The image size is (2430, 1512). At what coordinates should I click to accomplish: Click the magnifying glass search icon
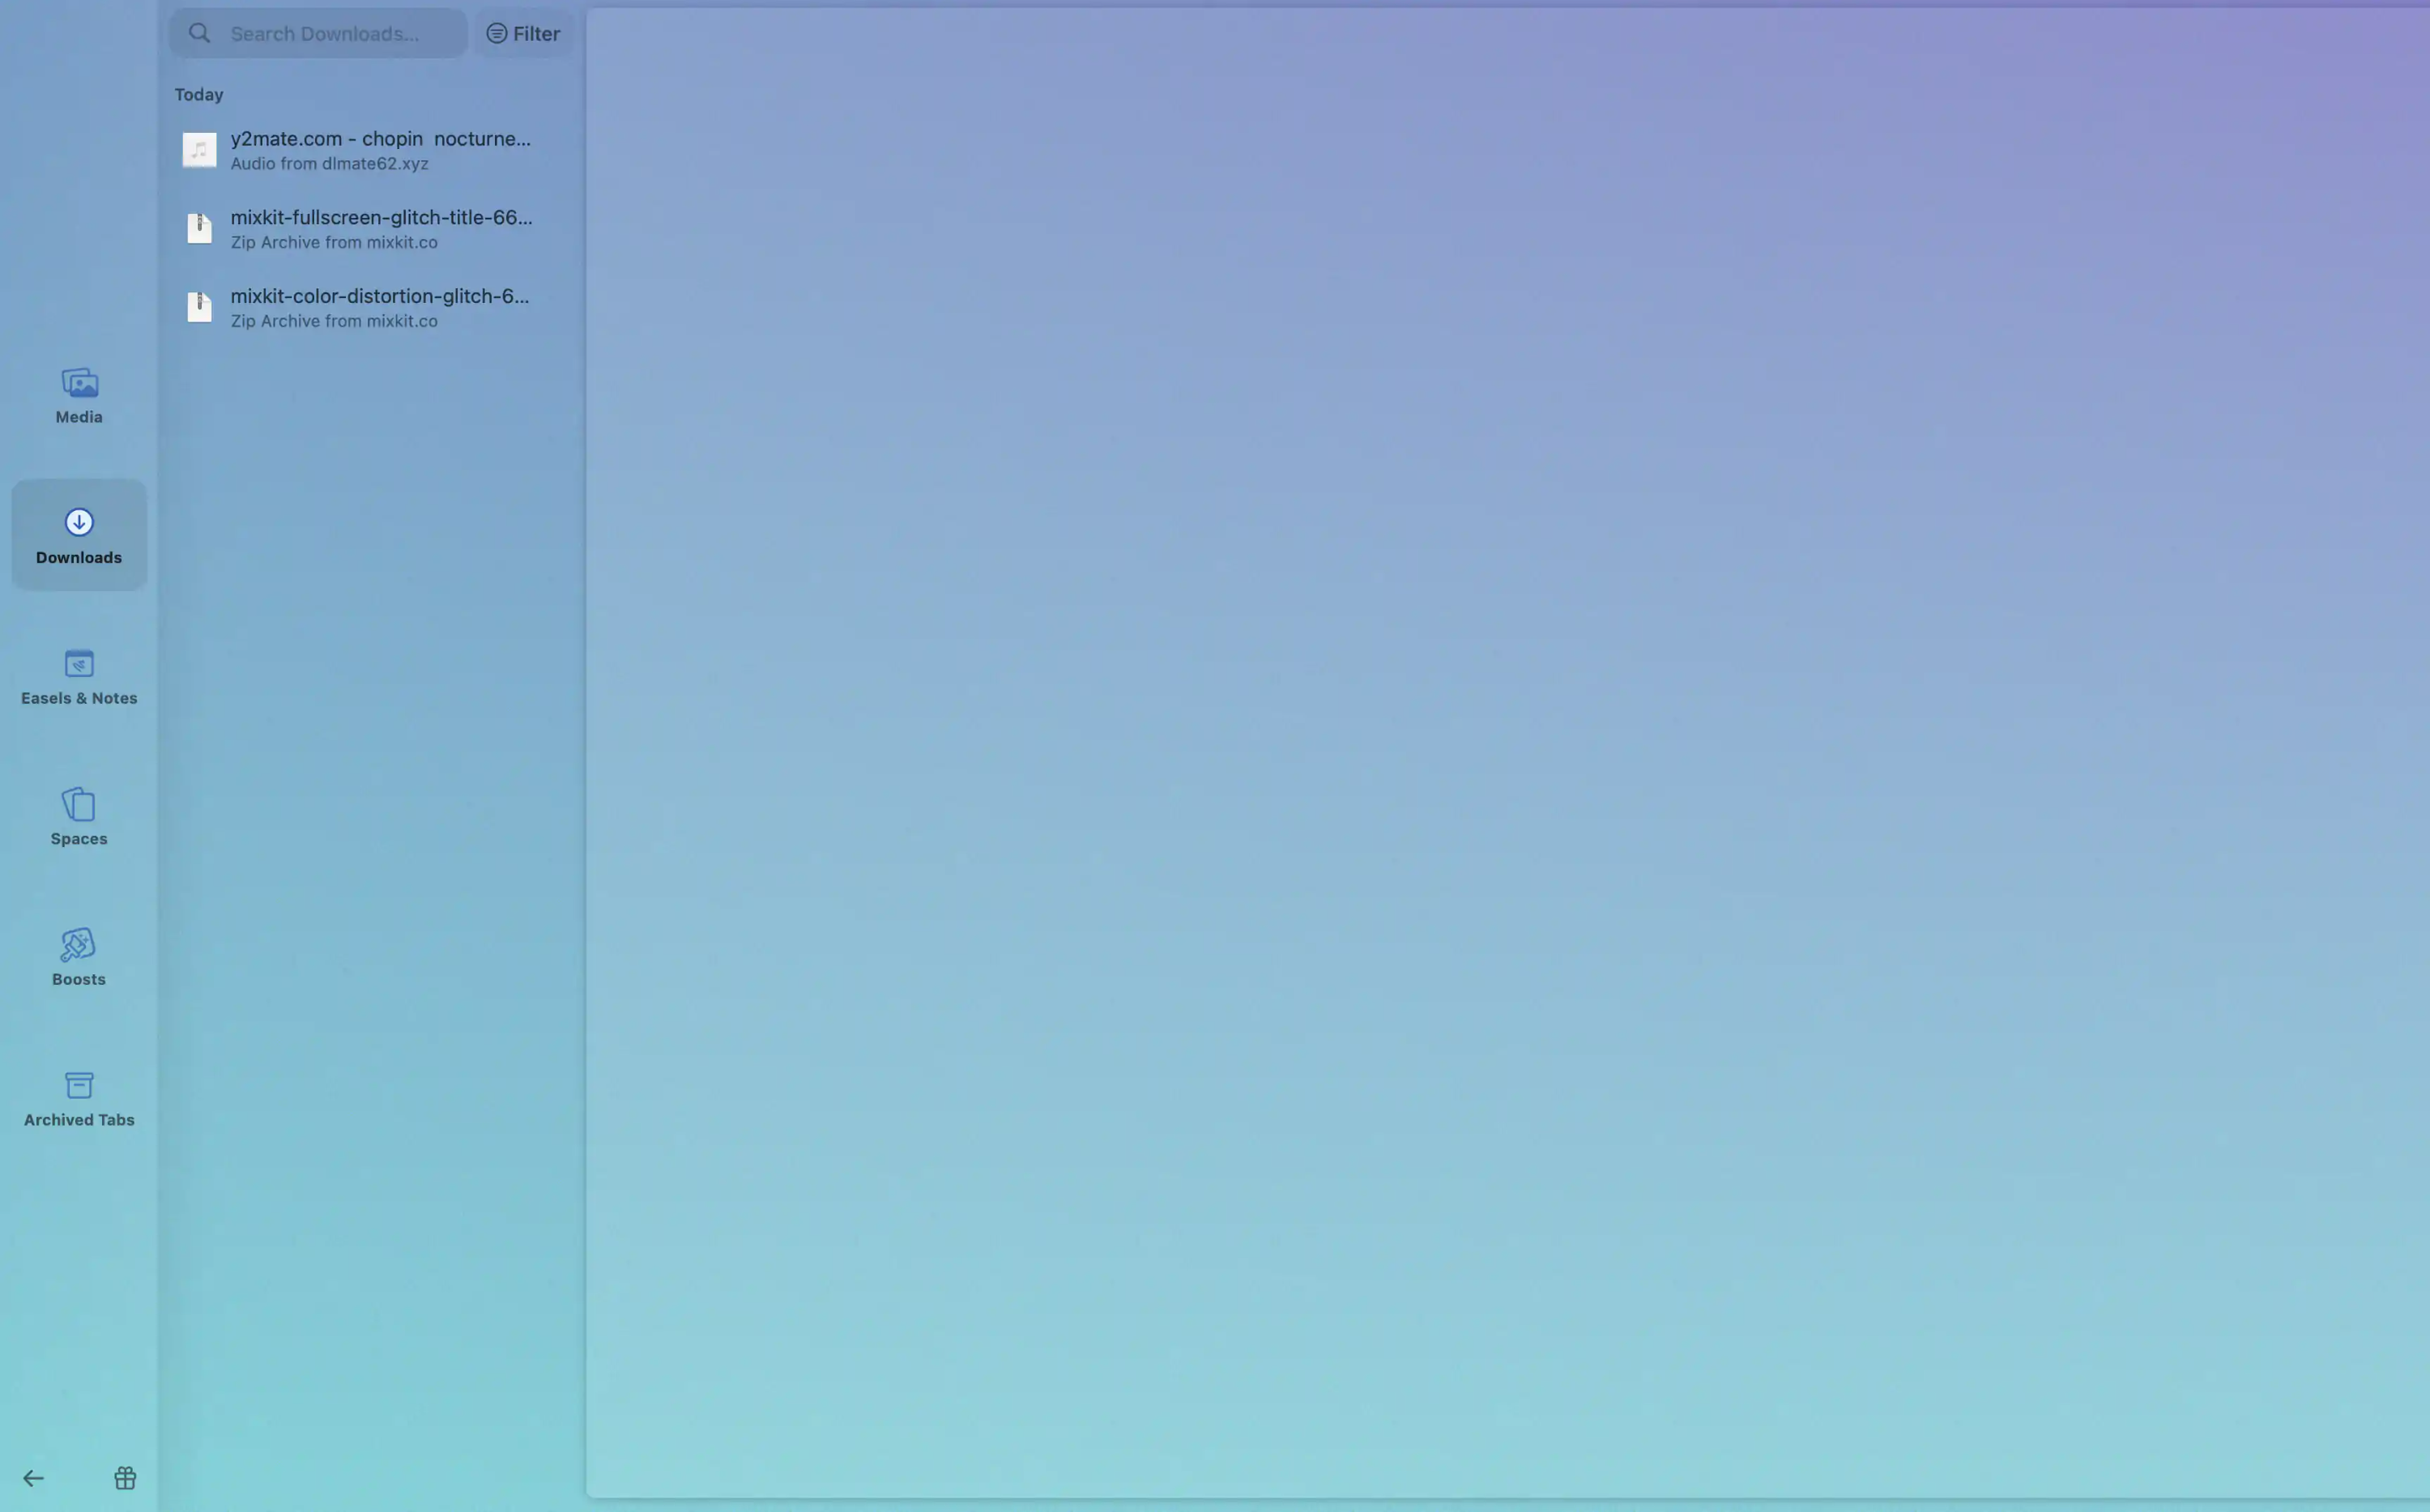click(200, 34)
